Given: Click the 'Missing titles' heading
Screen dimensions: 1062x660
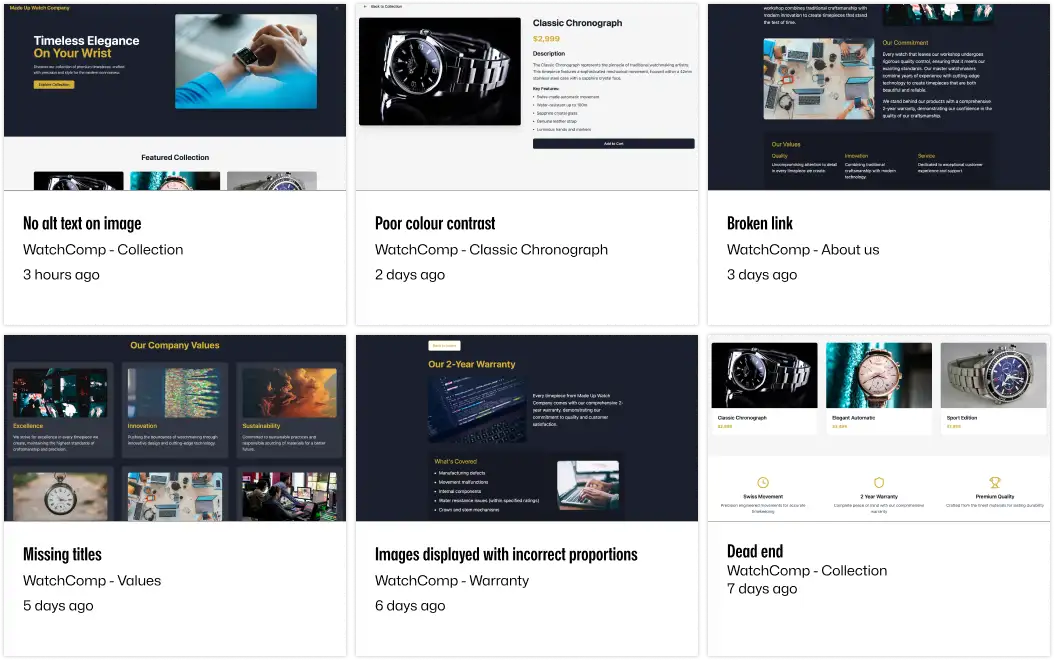Looking at the screenshot, I should pos(62,554).
